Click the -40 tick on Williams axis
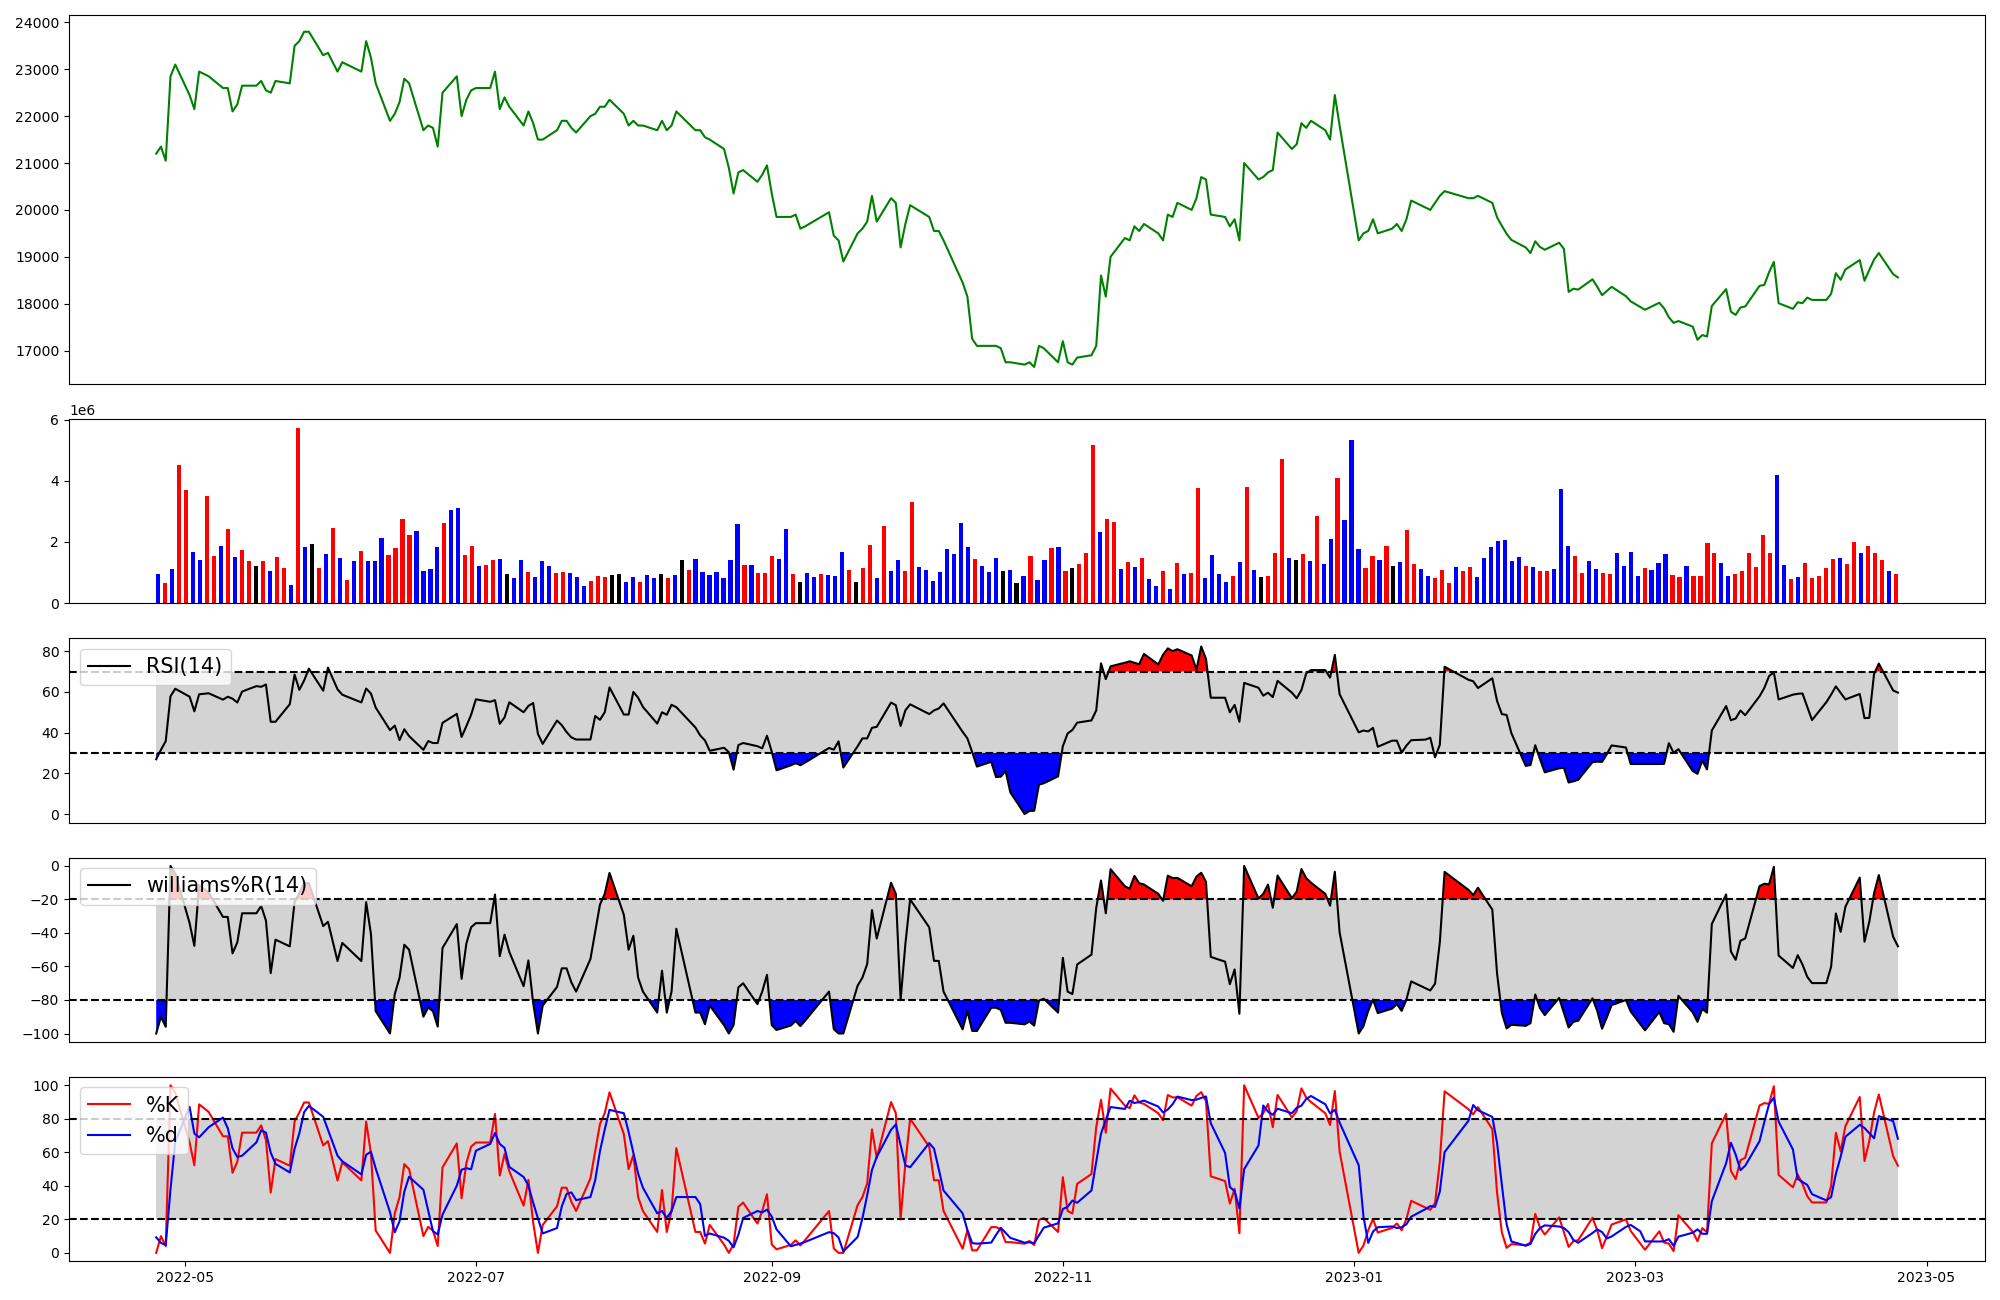This screenshot has width=2000, height=1300. (x=45, y=934)
